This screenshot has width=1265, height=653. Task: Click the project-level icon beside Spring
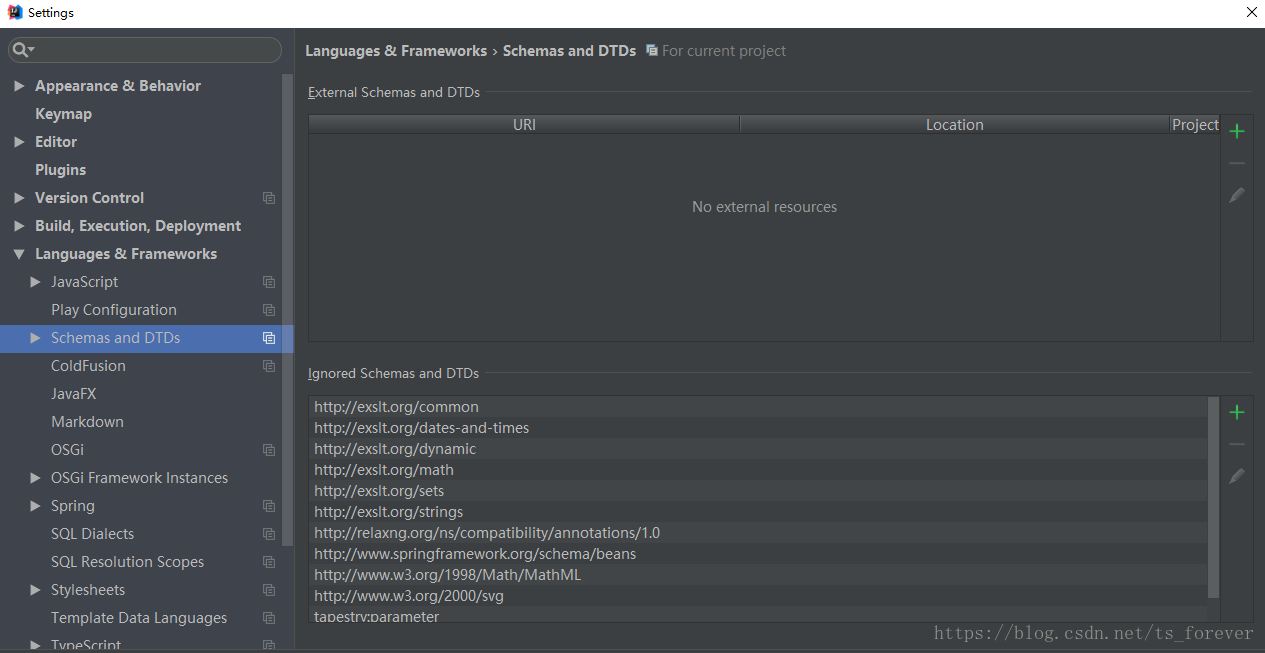[x=269, y=506]
